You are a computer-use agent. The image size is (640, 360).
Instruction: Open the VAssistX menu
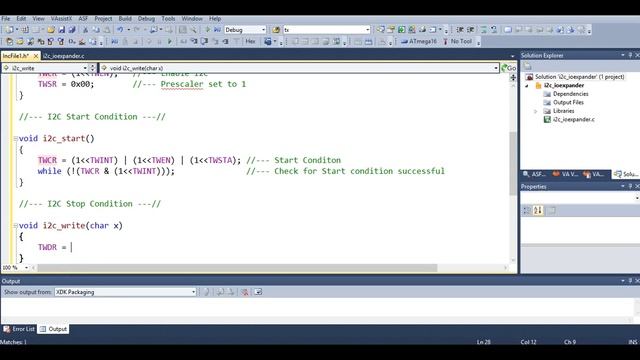(61, 19)
